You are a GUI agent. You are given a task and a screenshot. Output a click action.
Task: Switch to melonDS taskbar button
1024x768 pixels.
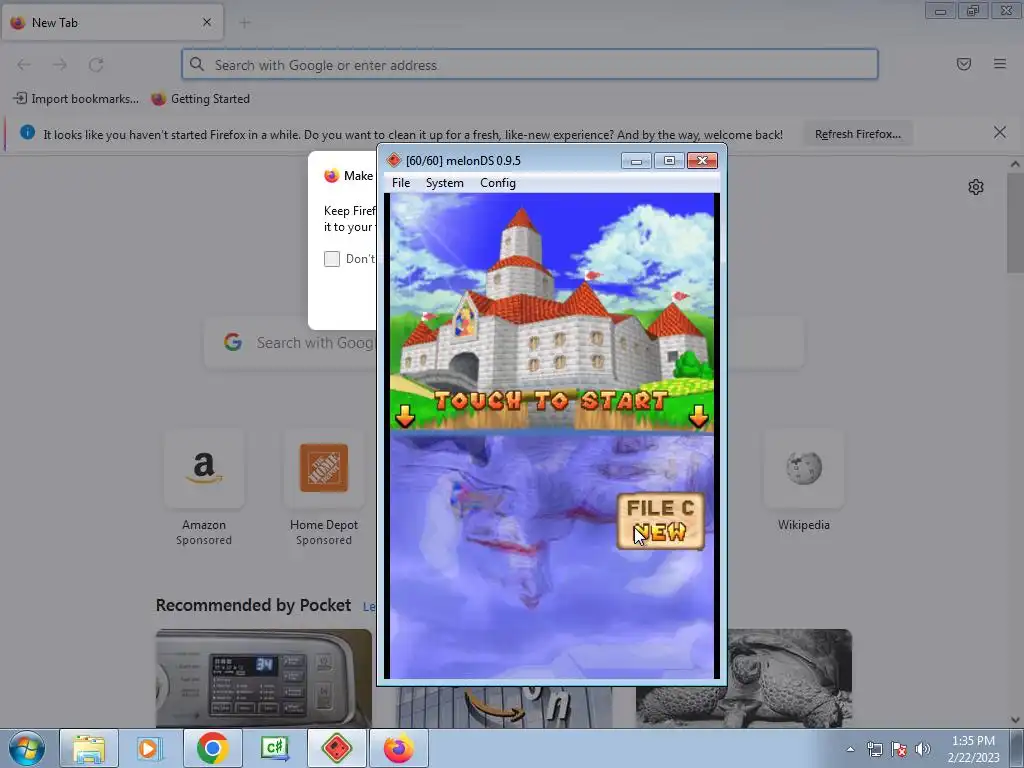pyautogui.click(x=336, y=748)
